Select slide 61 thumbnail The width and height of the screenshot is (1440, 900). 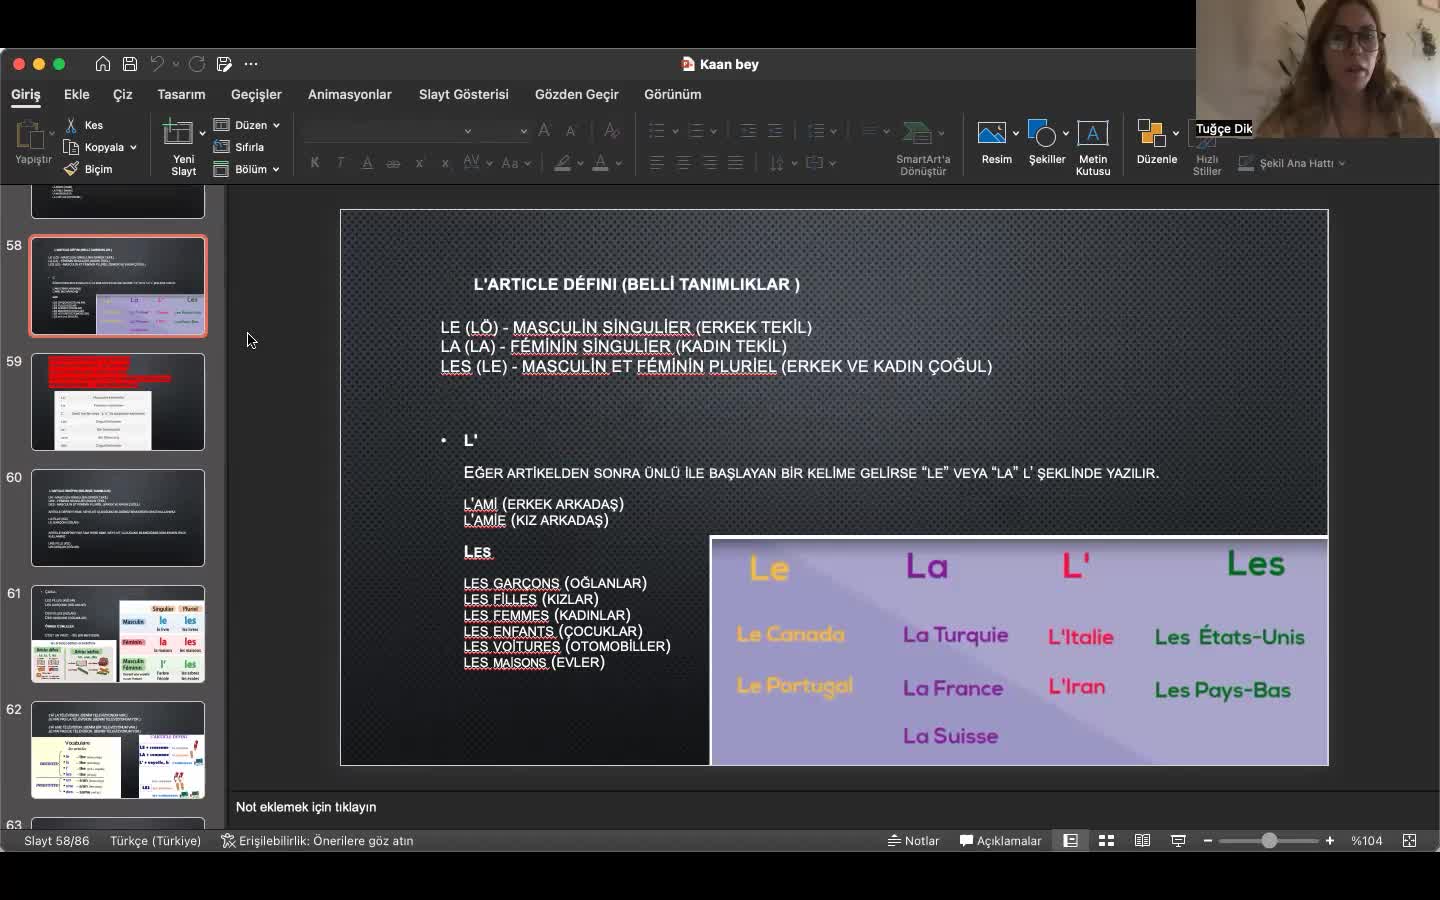(x=118, y=634)
